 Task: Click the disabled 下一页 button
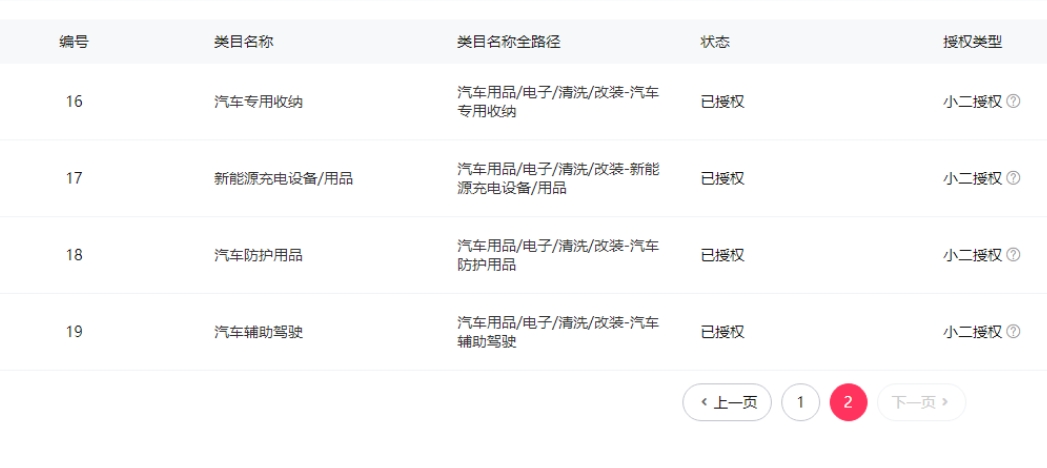tap(921, 402)
